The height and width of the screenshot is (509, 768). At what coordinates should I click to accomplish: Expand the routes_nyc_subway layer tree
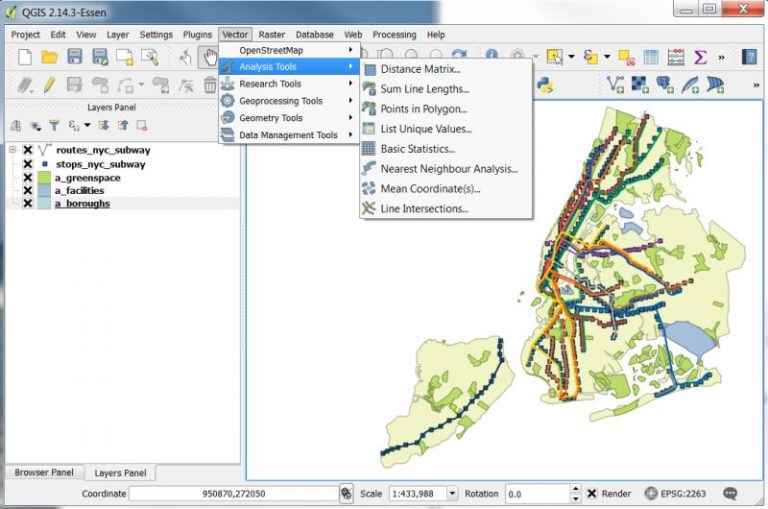click(x=12, y=150)
